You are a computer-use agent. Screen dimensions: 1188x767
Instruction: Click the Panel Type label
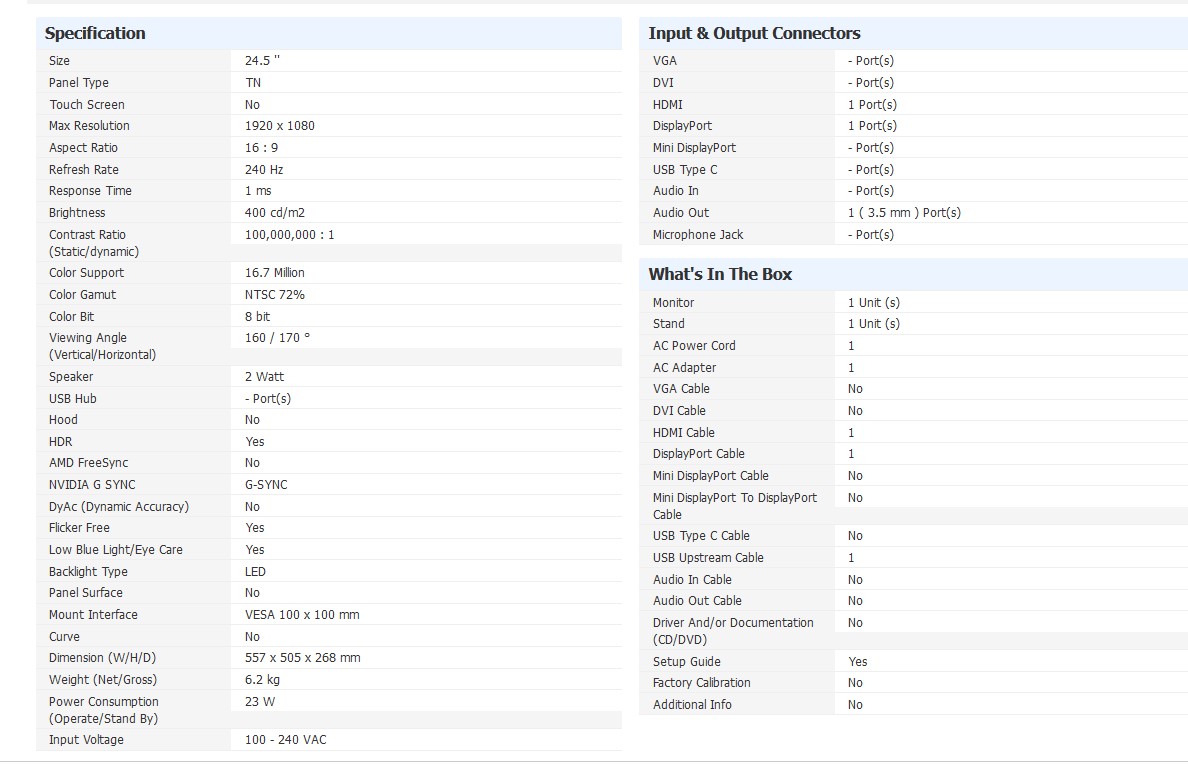pyautogui.click(x=79, y=83)
